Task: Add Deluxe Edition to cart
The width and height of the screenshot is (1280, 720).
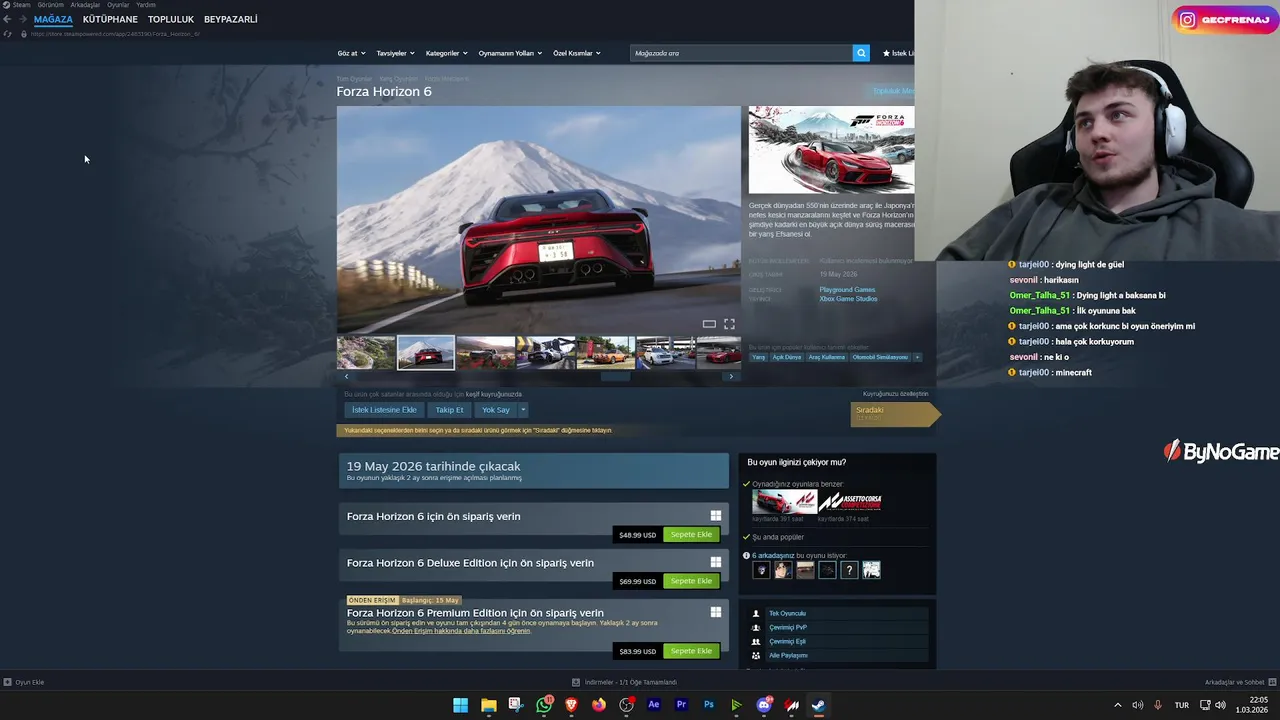Action: [x=691, y=581]
